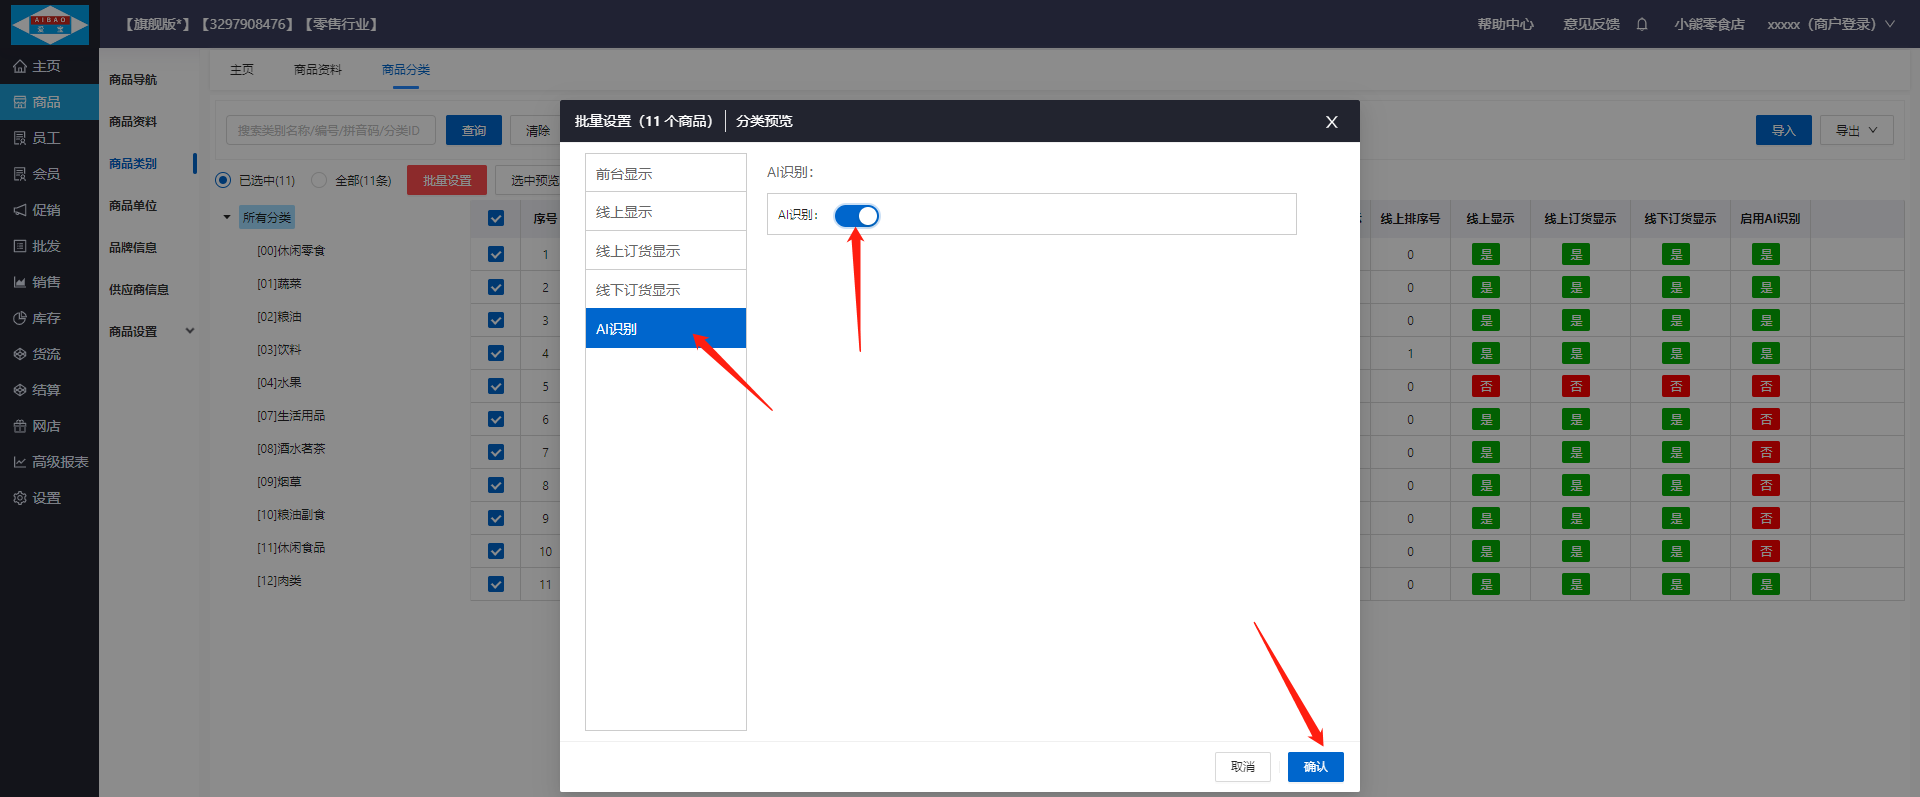Open 商品单位 in the submenu
Image resolution: width=1920 pixels, height=797 pixels.
[133, 205]
